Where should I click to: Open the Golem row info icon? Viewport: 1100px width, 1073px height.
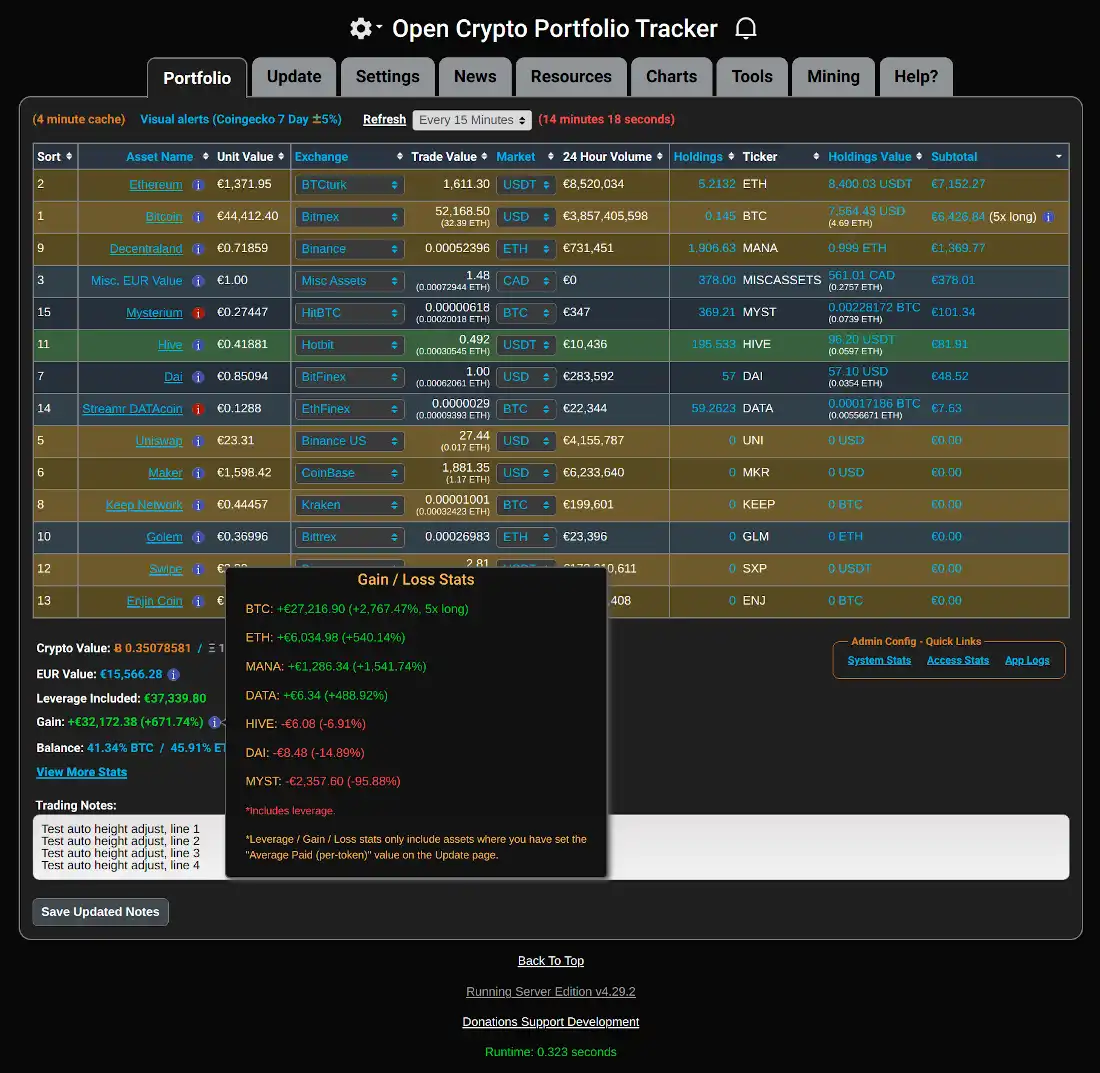click(199, 537)
